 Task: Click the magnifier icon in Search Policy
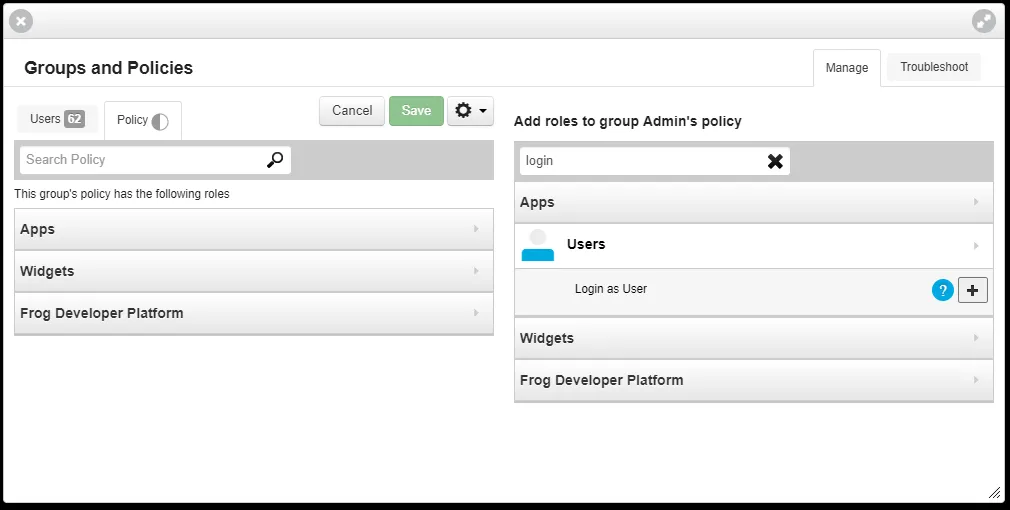(x=275, y=160)
